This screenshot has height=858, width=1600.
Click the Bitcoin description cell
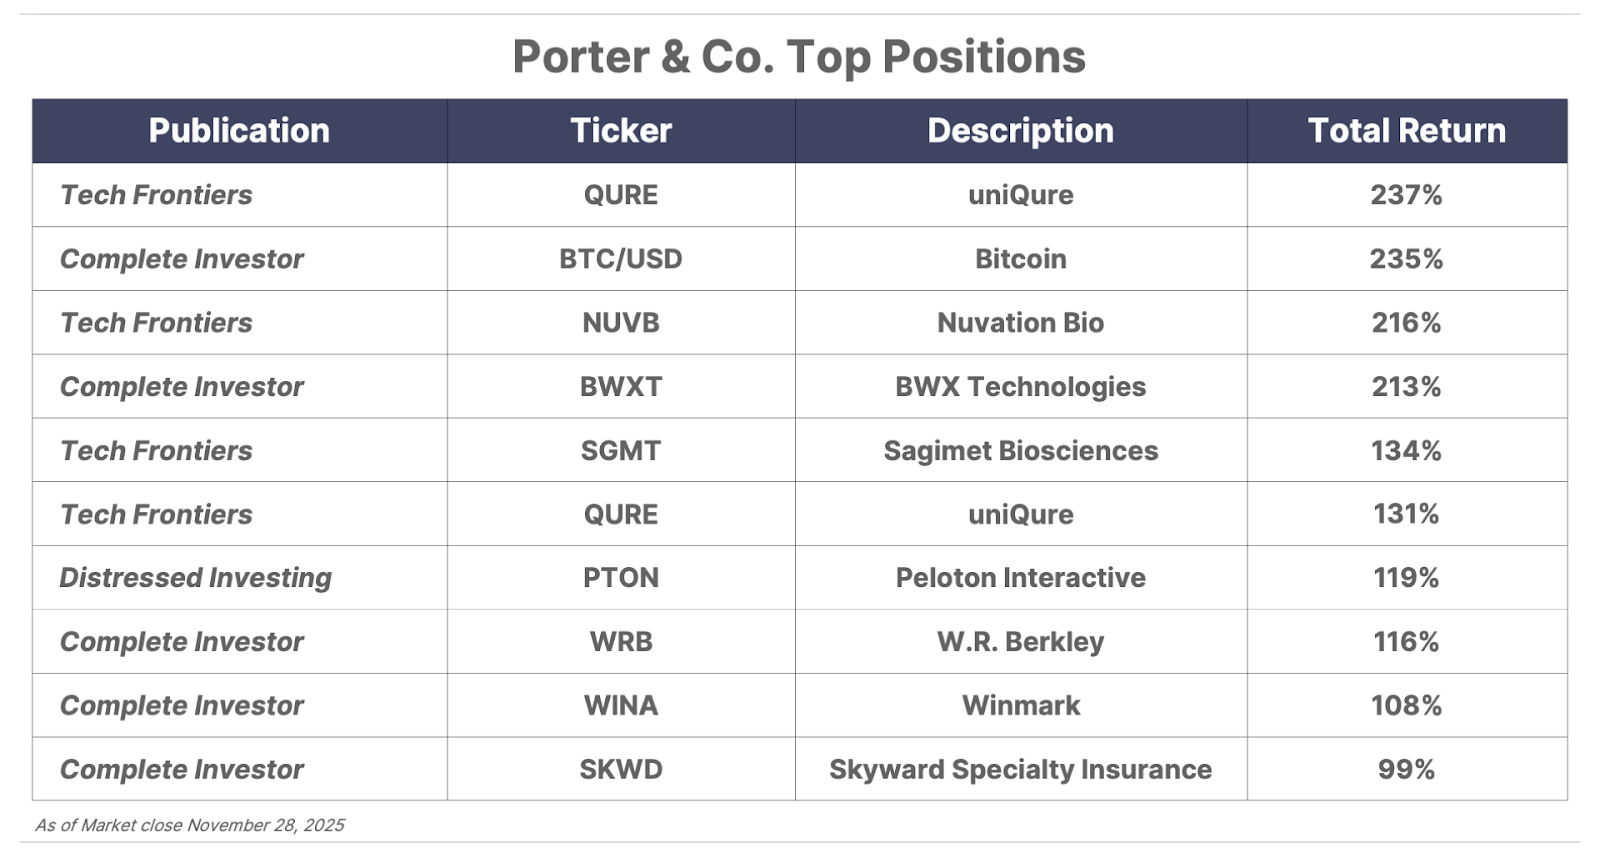(1020, 259)
